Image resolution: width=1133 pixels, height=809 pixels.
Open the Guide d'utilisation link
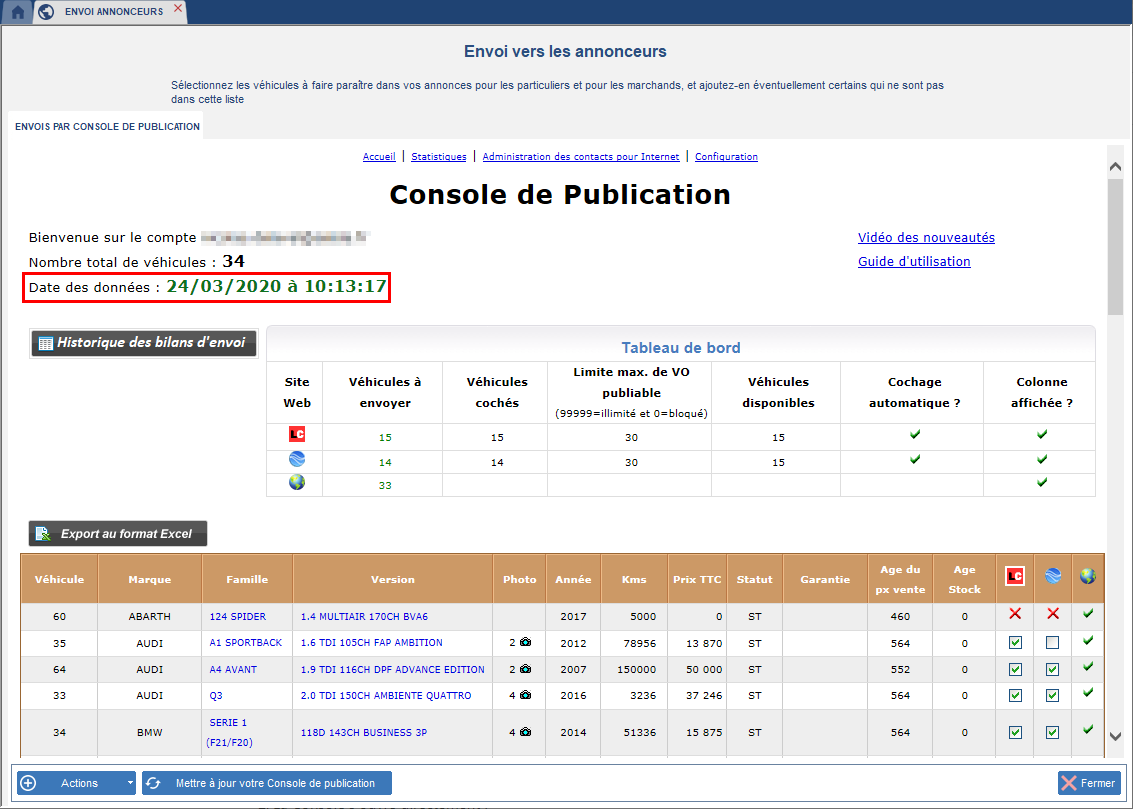[x=914, y=261]
